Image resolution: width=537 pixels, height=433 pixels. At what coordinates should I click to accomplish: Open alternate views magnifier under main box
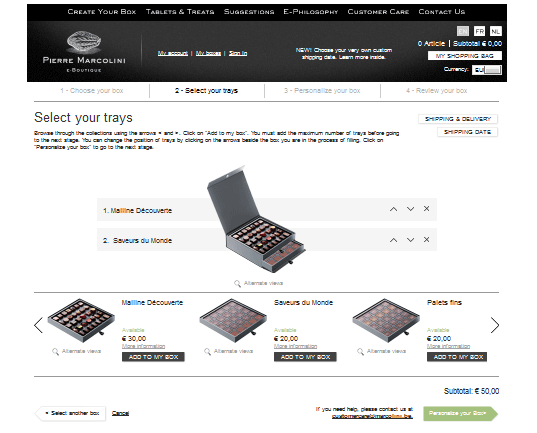click(x=237, y=284)
